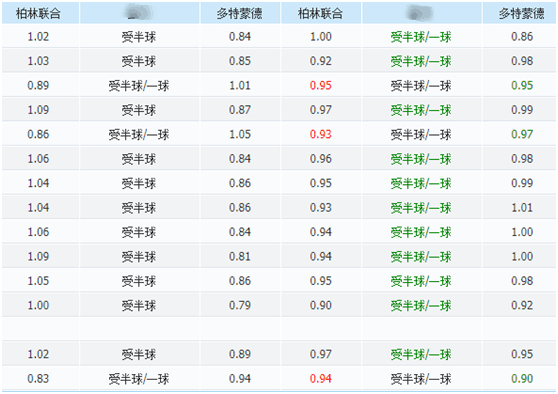Select 受半球/一球 between 0.86 and 1.05
The width and height of the screenshot is (558, 394).
tap(139, 135)
